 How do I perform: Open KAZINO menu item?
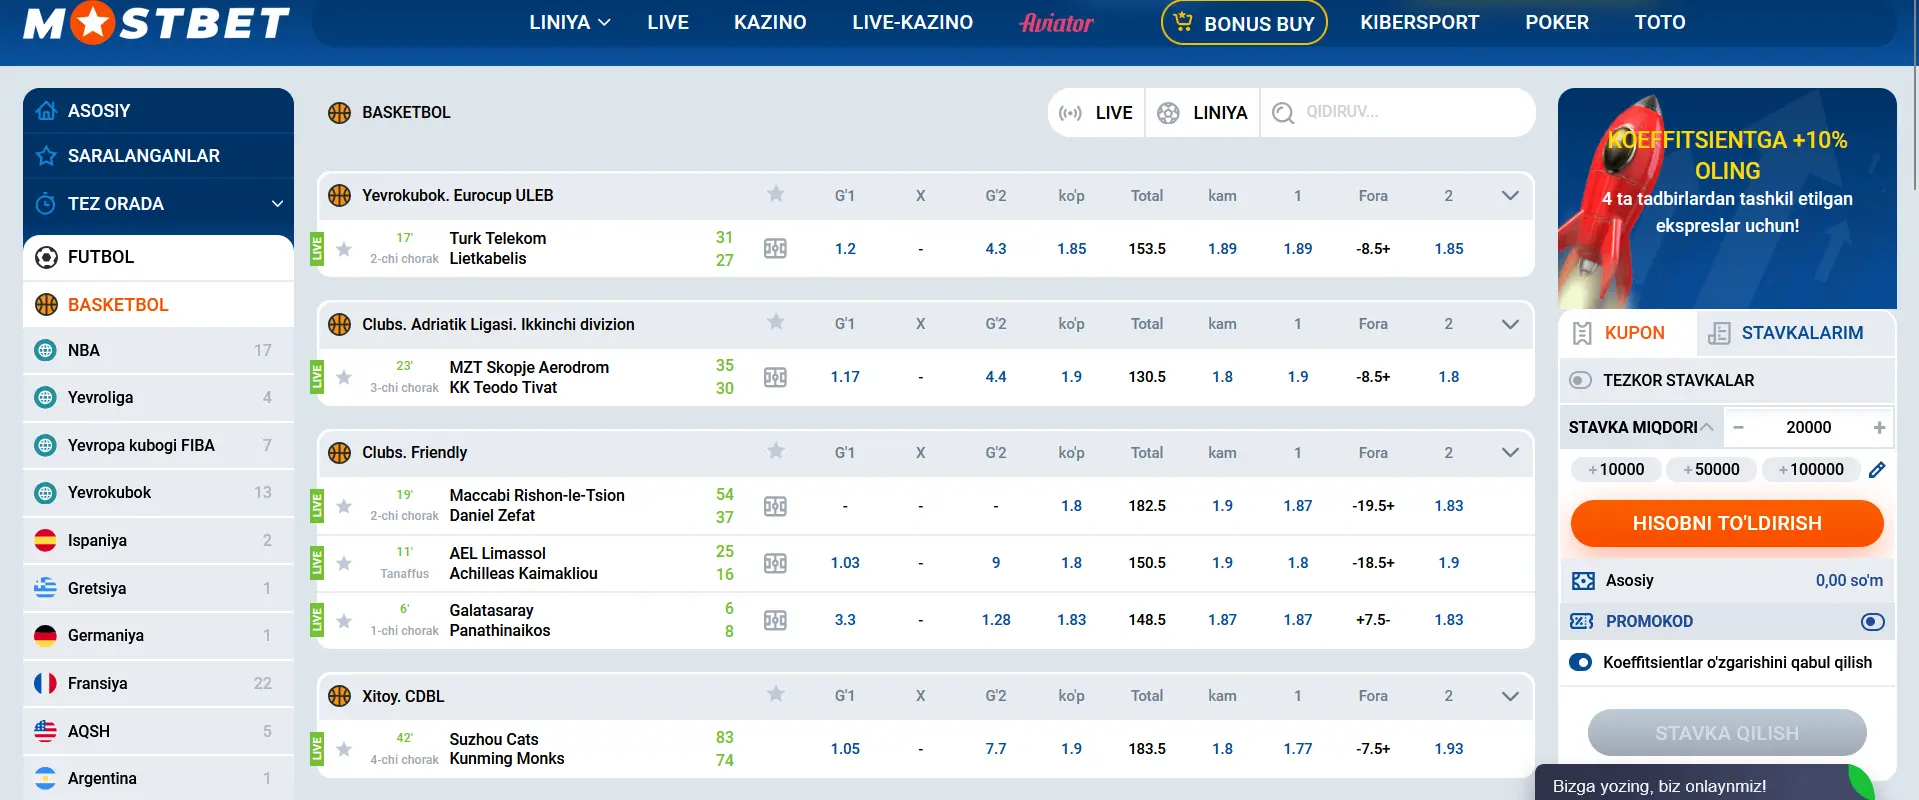point(770,22)
